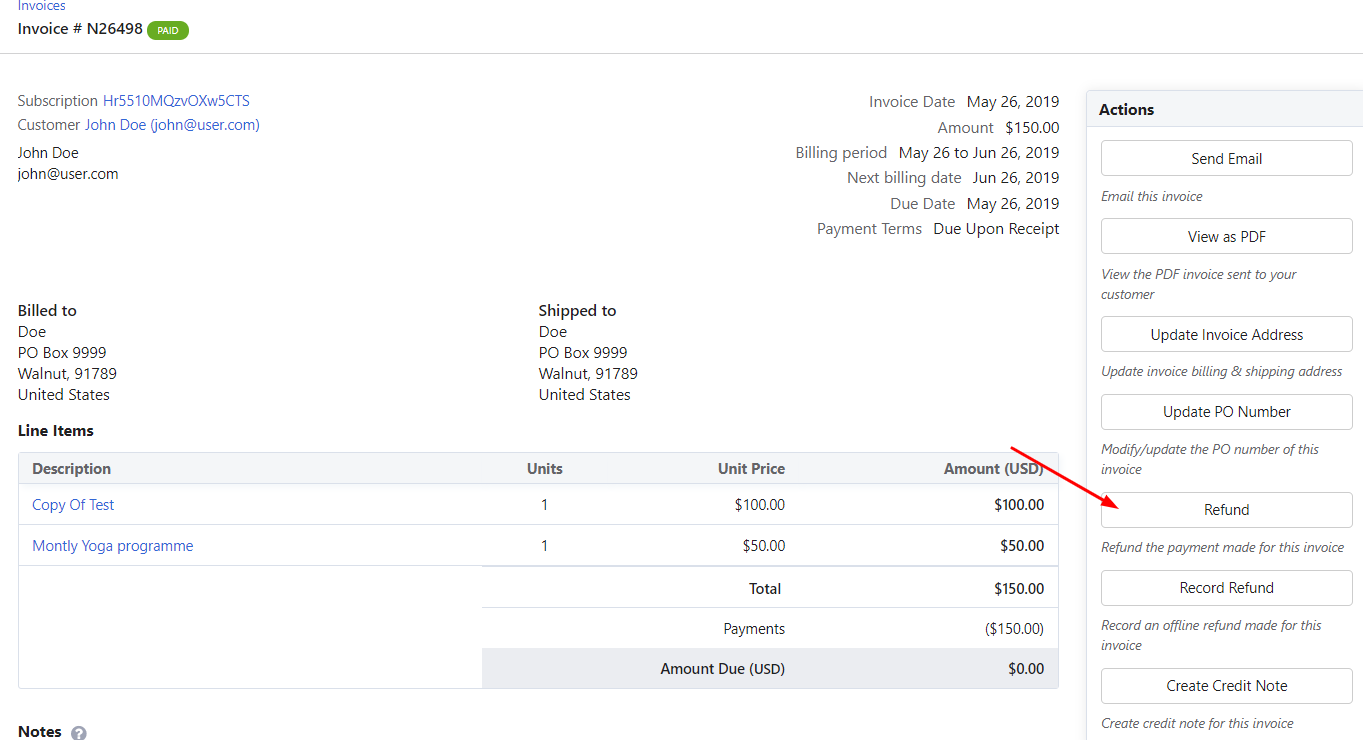Click the Create Credit Note button

(1226, 686)
